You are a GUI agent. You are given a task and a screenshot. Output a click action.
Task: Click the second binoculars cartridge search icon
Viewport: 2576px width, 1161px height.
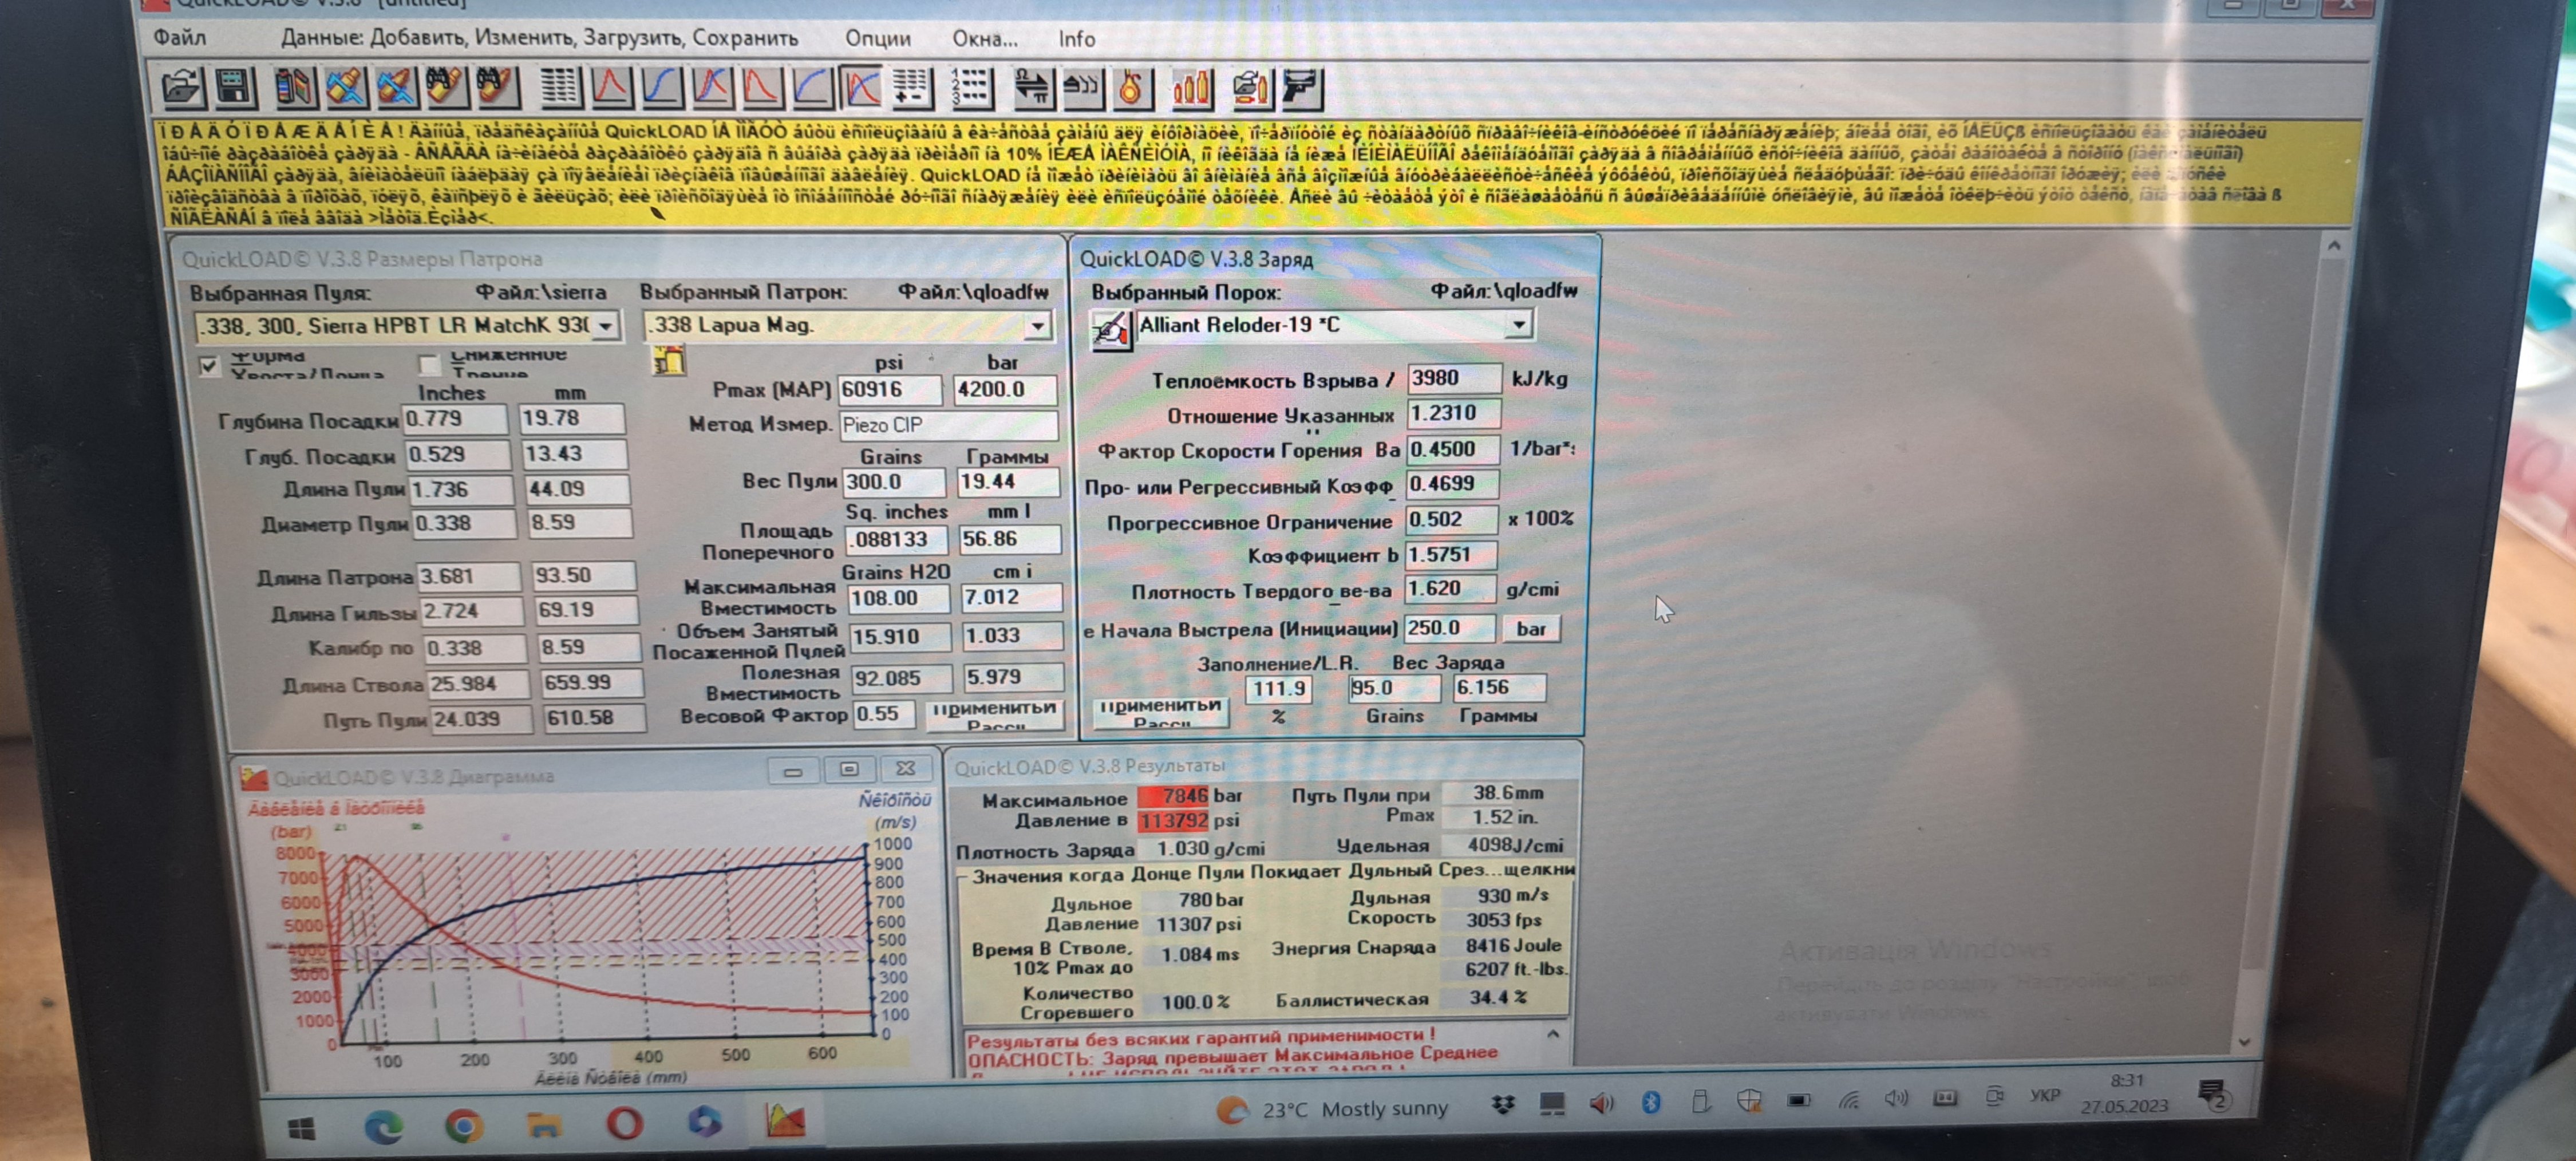(497, 88)
